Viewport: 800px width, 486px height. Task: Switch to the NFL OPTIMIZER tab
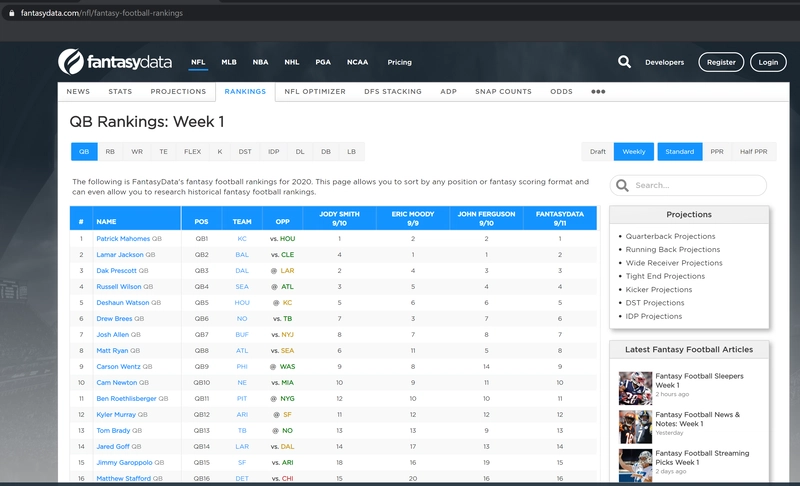coord(315,92)
